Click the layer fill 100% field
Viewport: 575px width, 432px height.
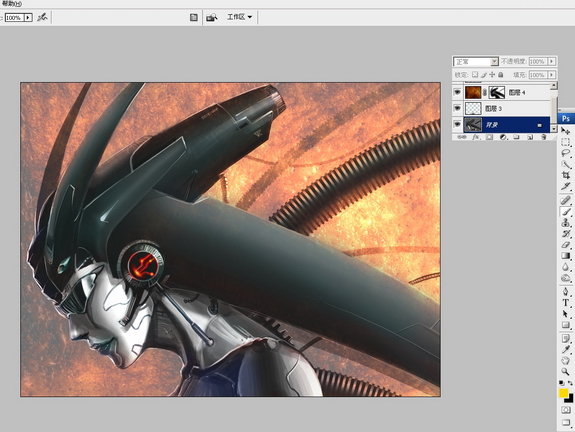click(538, 75)
